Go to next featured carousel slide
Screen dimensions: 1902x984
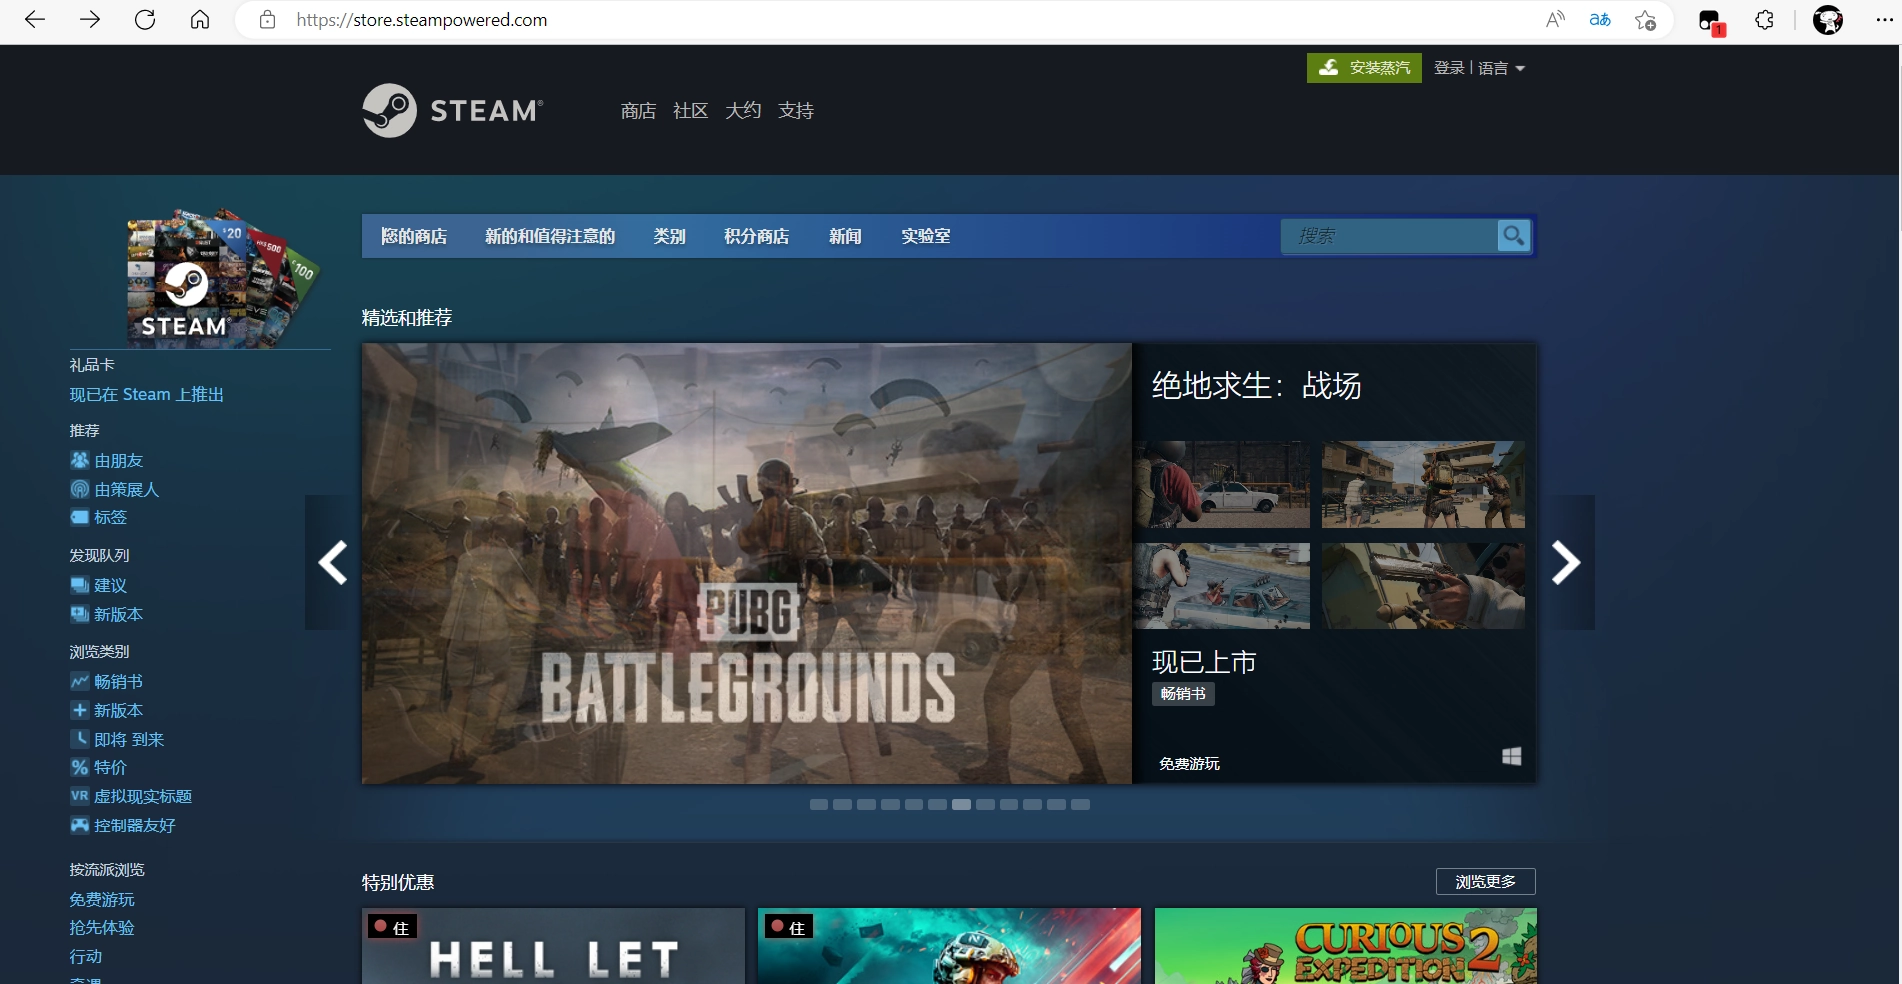click(x=1565, y=562)
